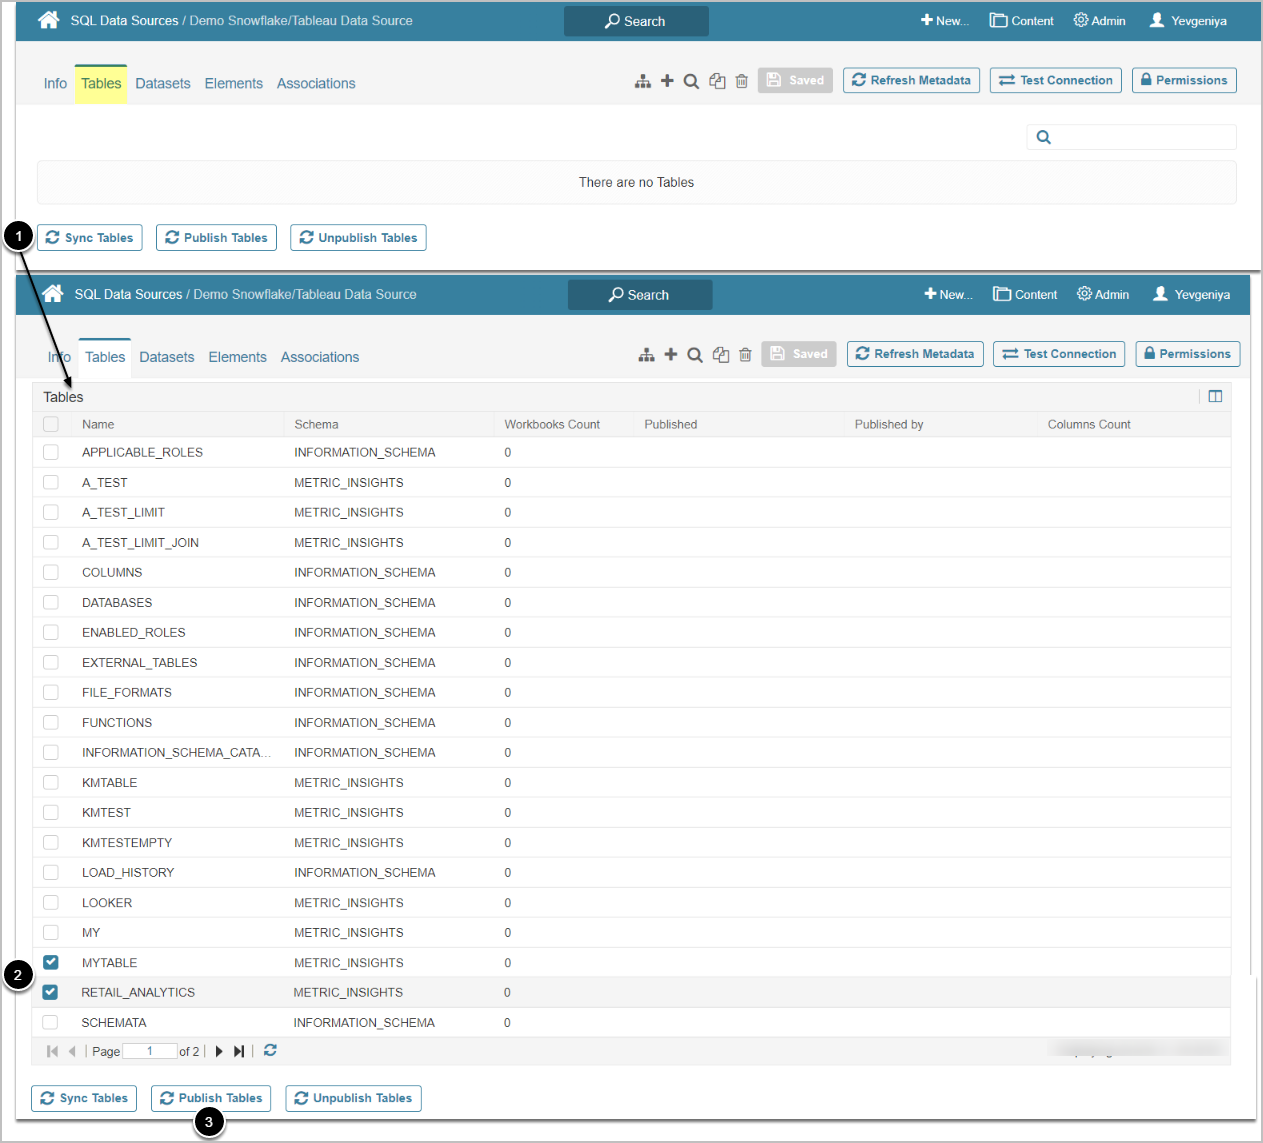Click the trash delete icon above the tables grid
Image resolution: width=1263 pixels, height=1143 pixels.
click(745, 355)
